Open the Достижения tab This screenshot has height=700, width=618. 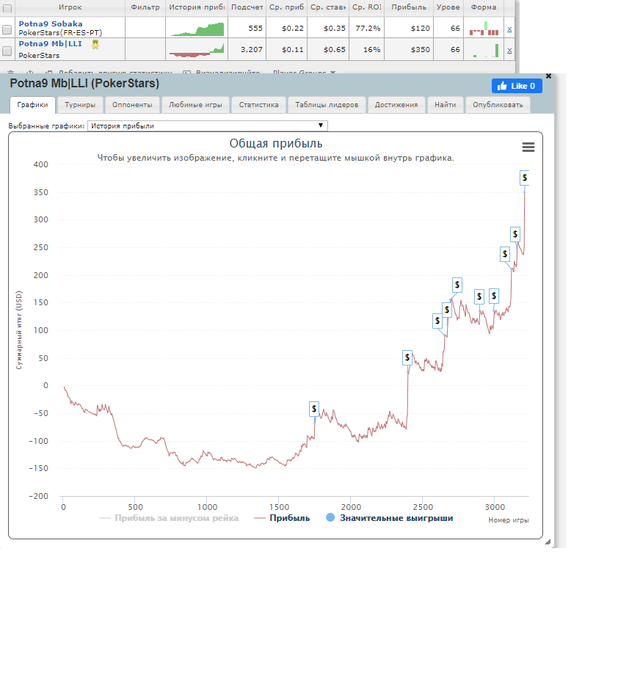pyautogui.click(x=396, y=105)
